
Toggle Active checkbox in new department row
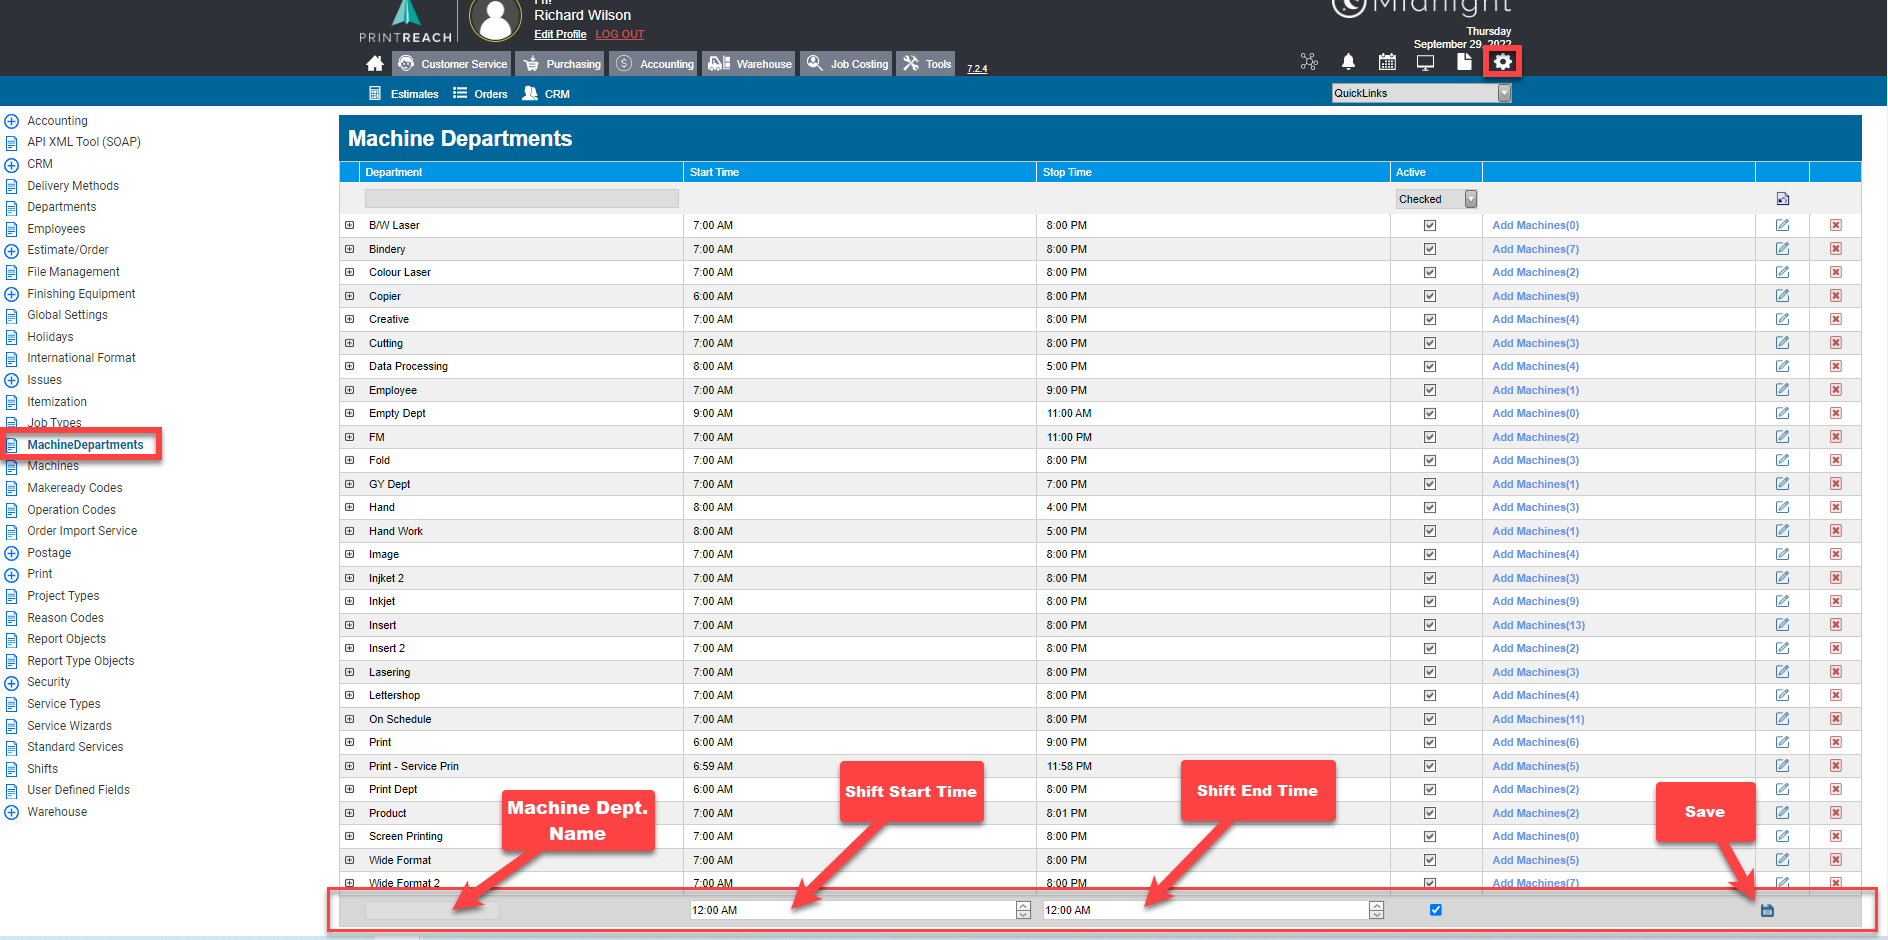[1435, 910]
